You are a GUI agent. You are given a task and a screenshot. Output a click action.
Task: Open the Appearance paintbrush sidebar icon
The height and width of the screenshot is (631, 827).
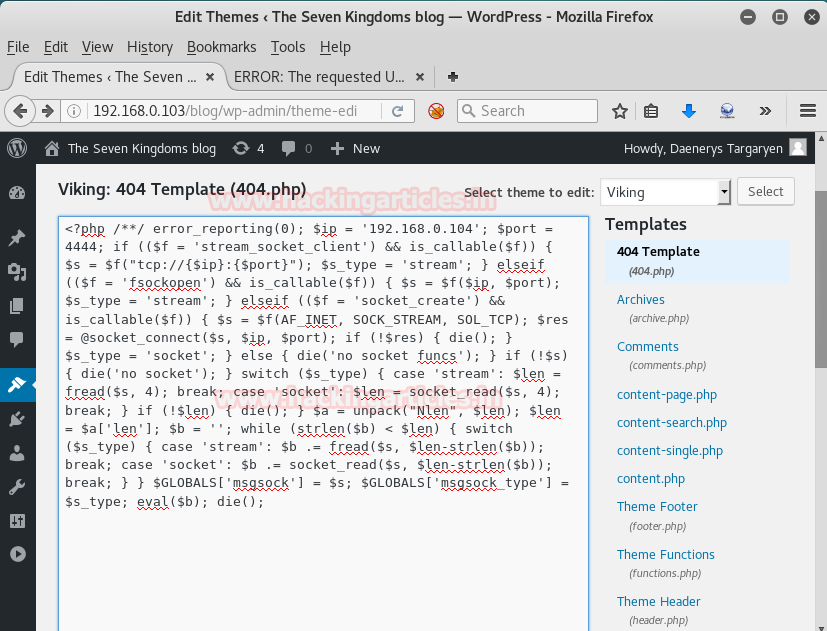coord(17,385)
